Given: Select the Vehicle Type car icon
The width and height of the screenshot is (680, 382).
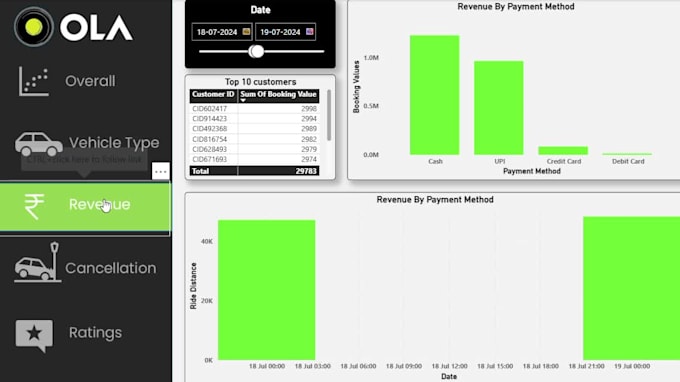Looking at the screenshot, I should [x=39, y=144].
